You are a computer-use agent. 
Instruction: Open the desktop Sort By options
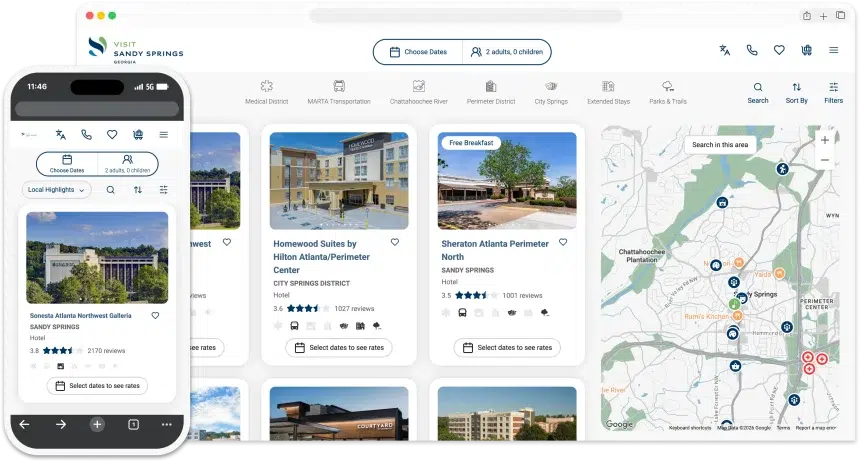[796, 93]
